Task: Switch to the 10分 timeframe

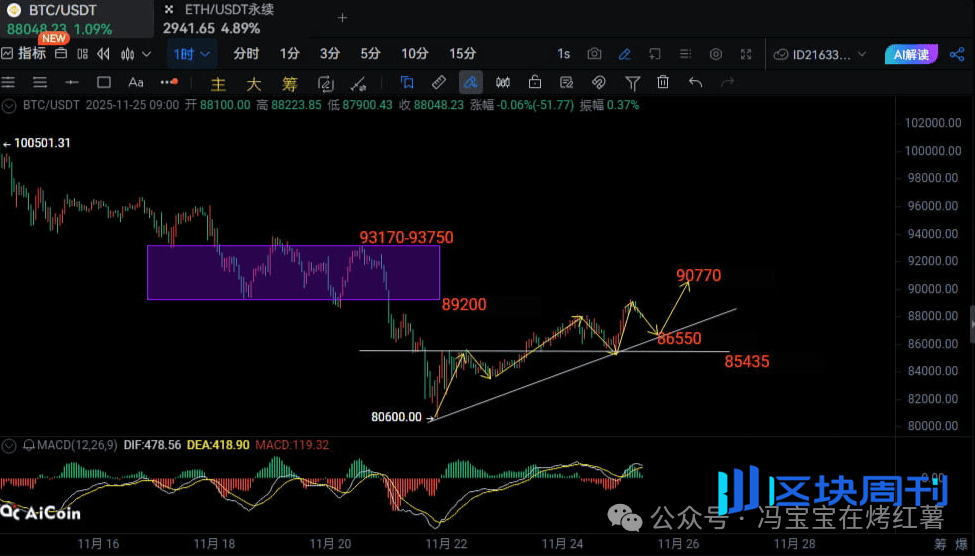Action: [415, 54]
